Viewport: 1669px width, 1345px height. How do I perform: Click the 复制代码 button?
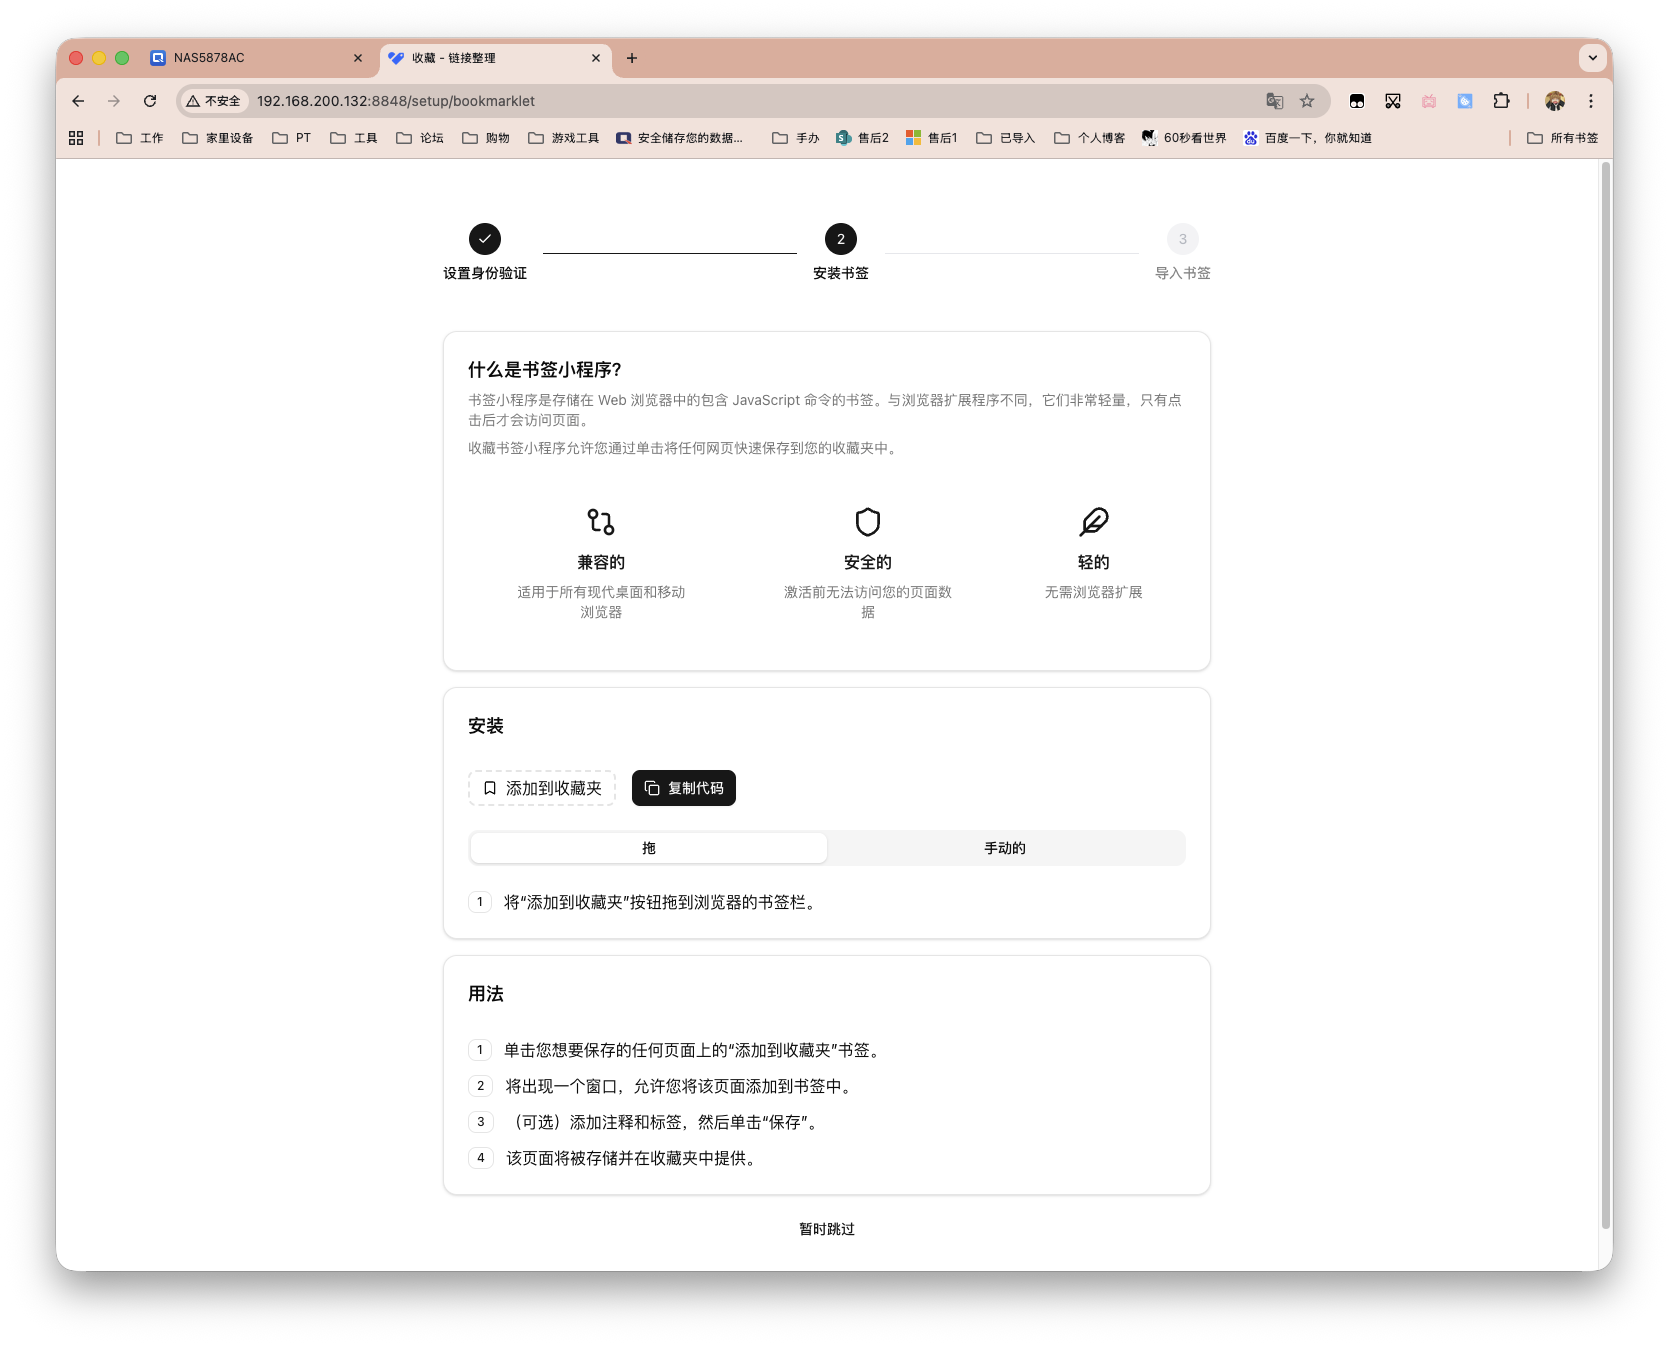pyautogui.click(x=683, y=788)
